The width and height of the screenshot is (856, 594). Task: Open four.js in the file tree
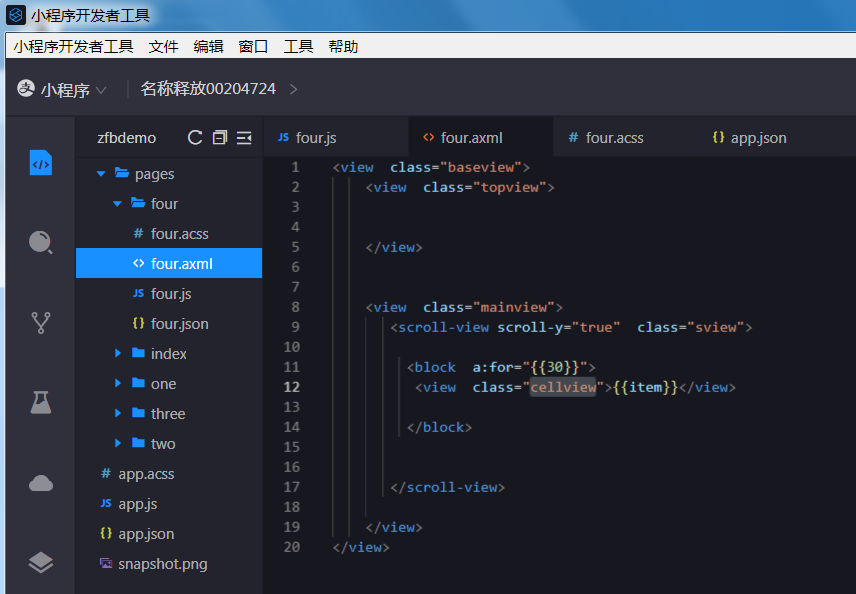point(169,294)
